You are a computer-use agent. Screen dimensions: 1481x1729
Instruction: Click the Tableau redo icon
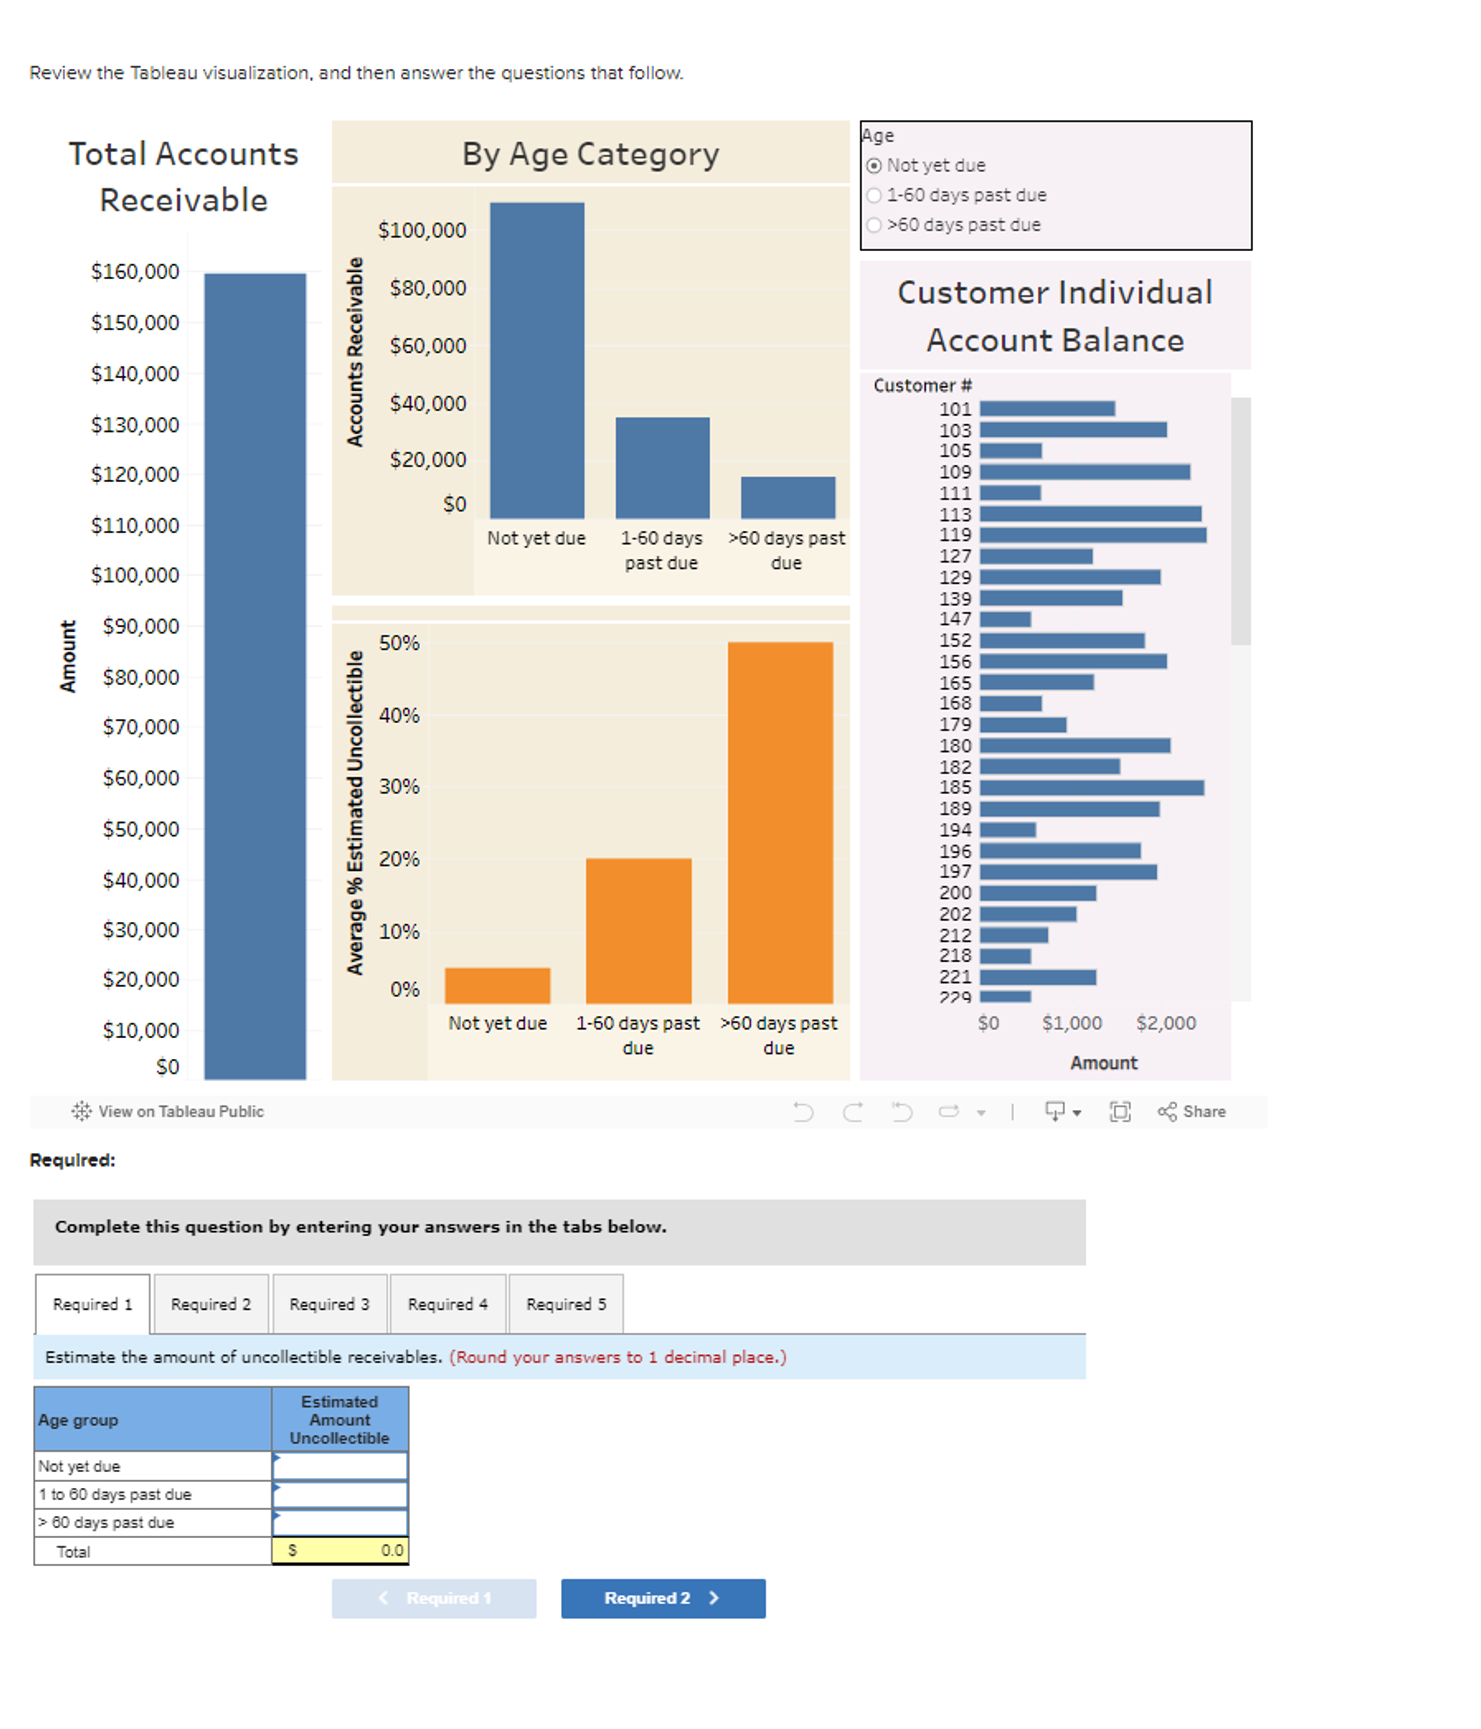pos(852,1112)
